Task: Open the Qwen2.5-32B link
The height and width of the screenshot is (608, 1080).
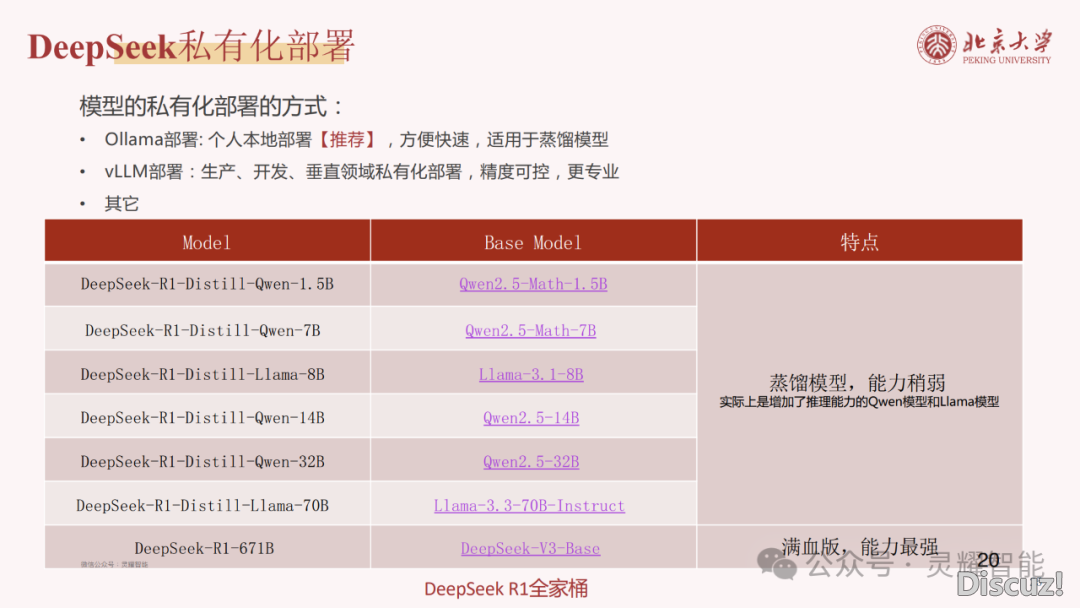Action: (531, 462)
